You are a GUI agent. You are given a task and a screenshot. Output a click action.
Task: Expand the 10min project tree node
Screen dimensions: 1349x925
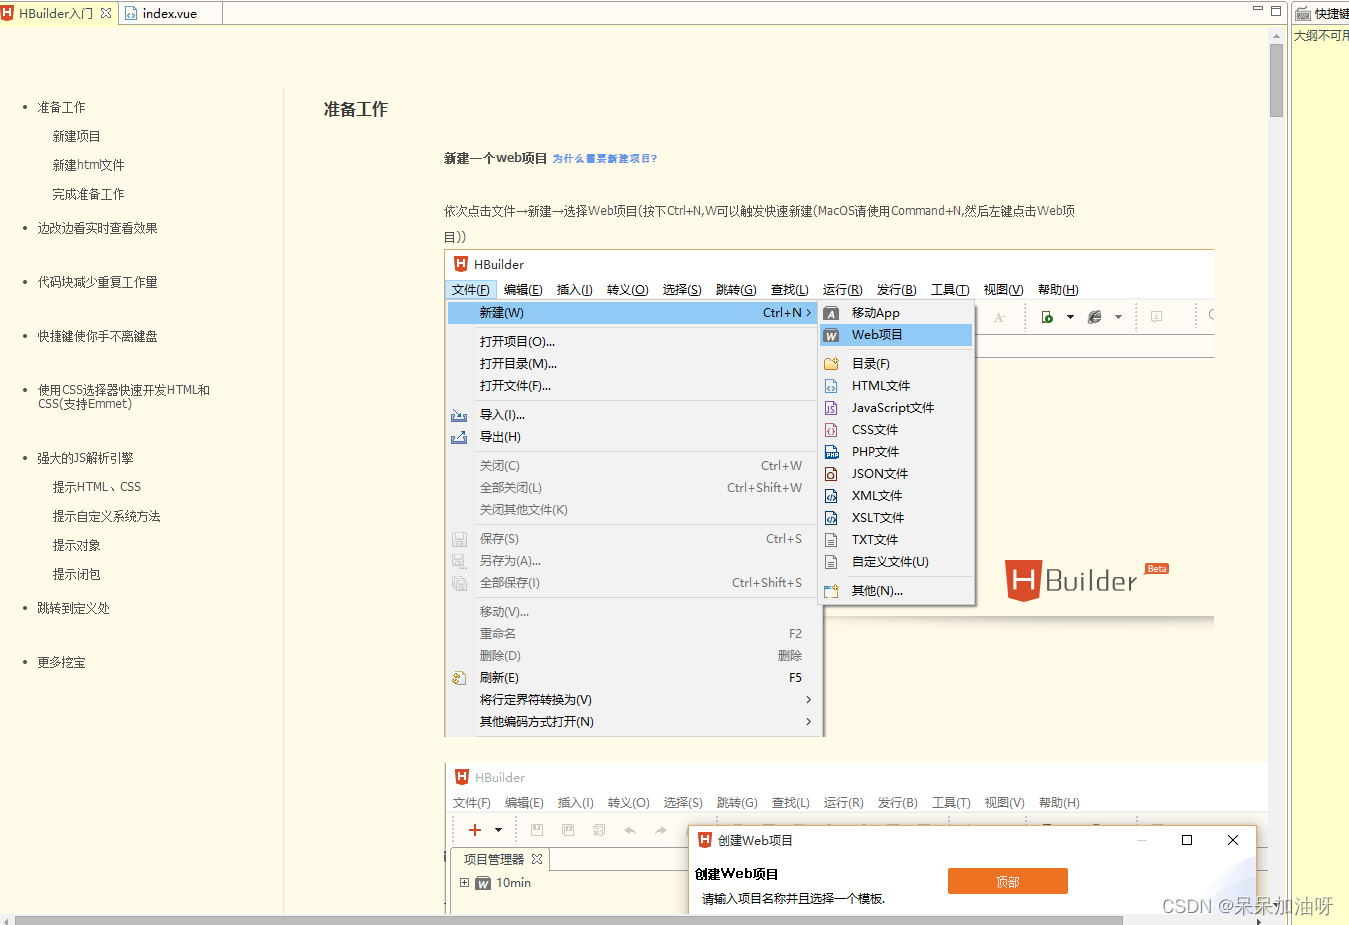point(464,883)
